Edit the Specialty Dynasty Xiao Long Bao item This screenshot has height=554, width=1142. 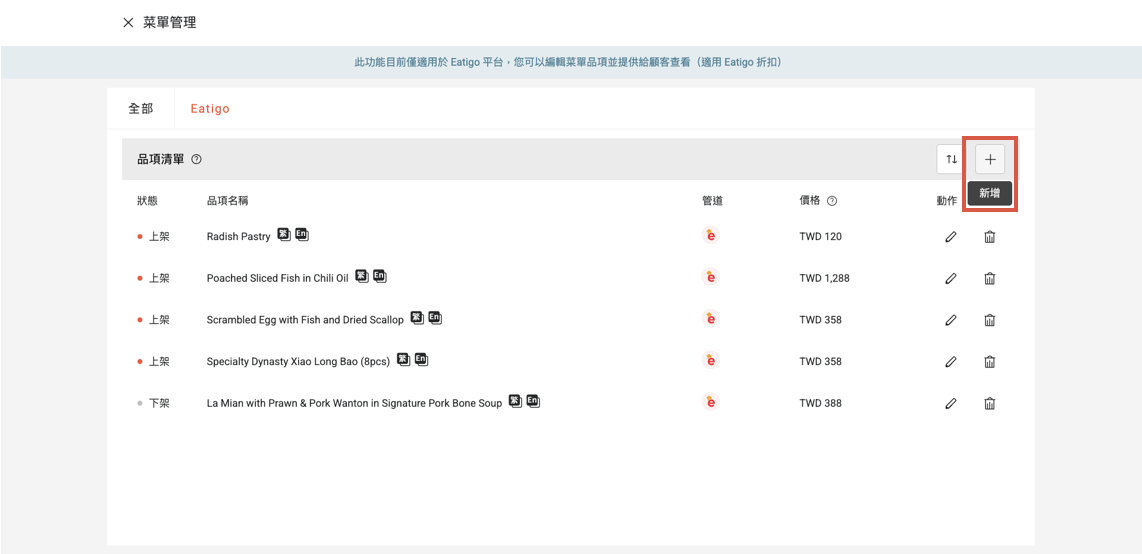tap(951, 362)
